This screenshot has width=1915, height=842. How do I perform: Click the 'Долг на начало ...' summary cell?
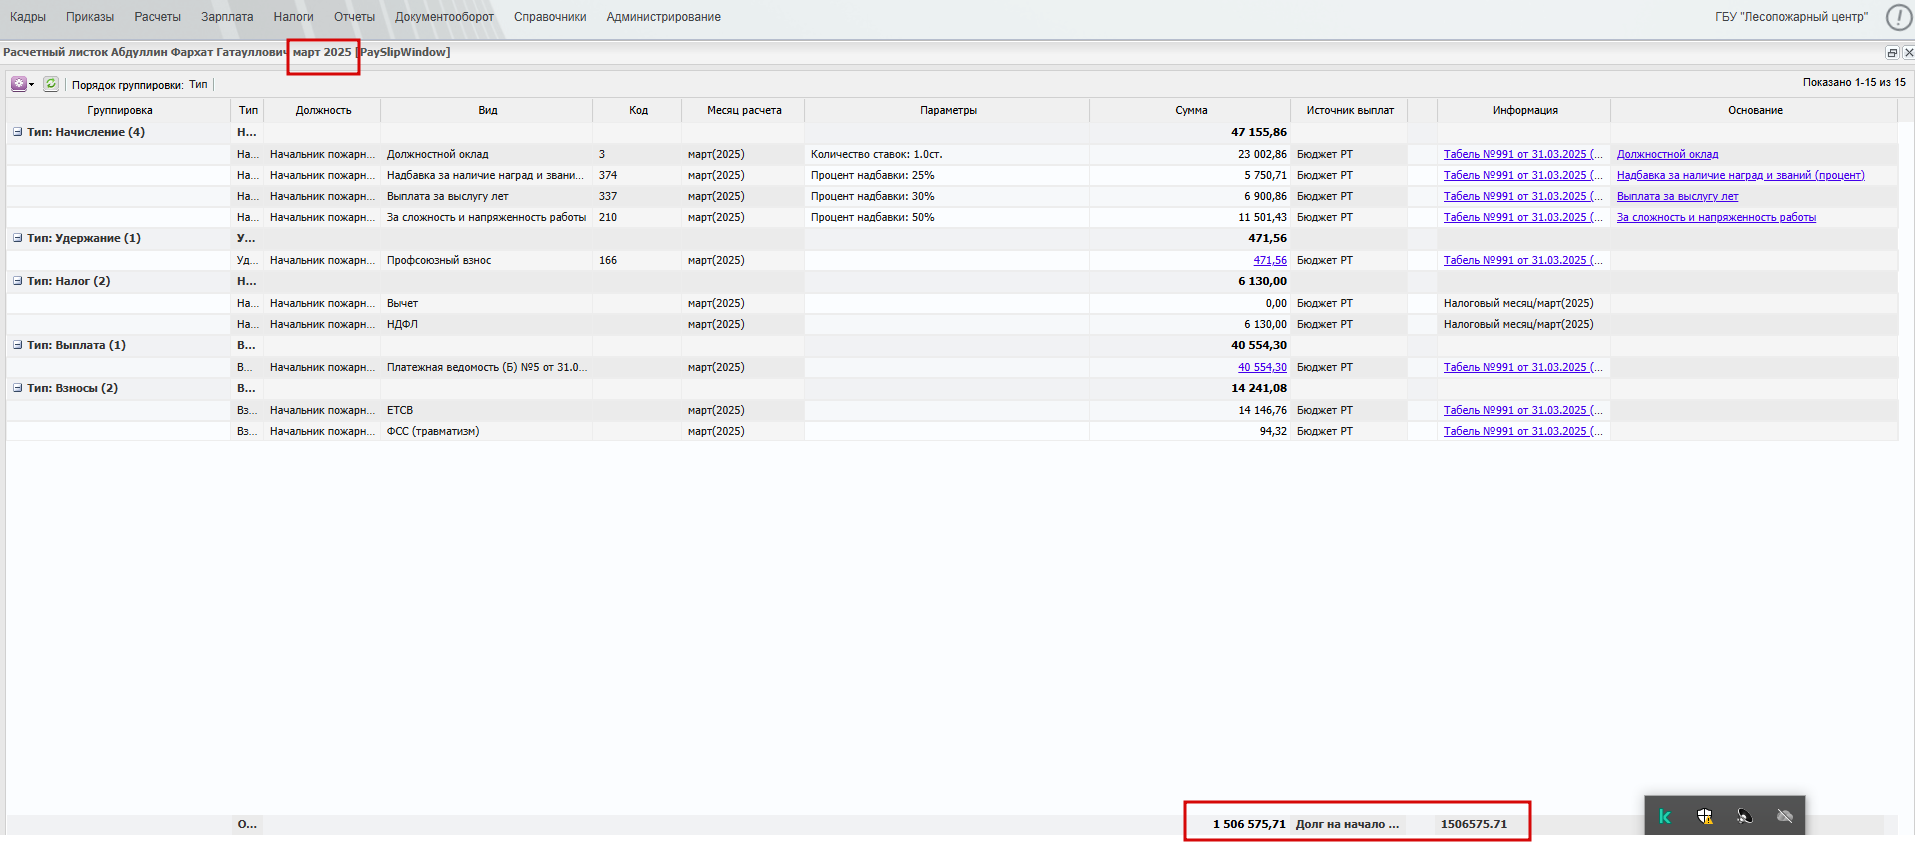pos(1348,824)
